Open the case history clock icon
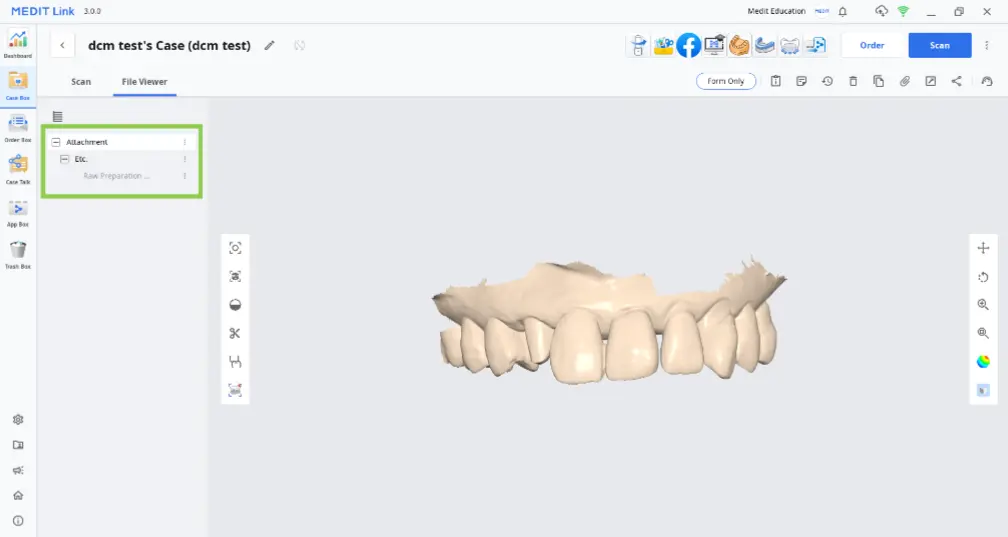The height and width of the screenshot is (537, 1008). (827, 81)
